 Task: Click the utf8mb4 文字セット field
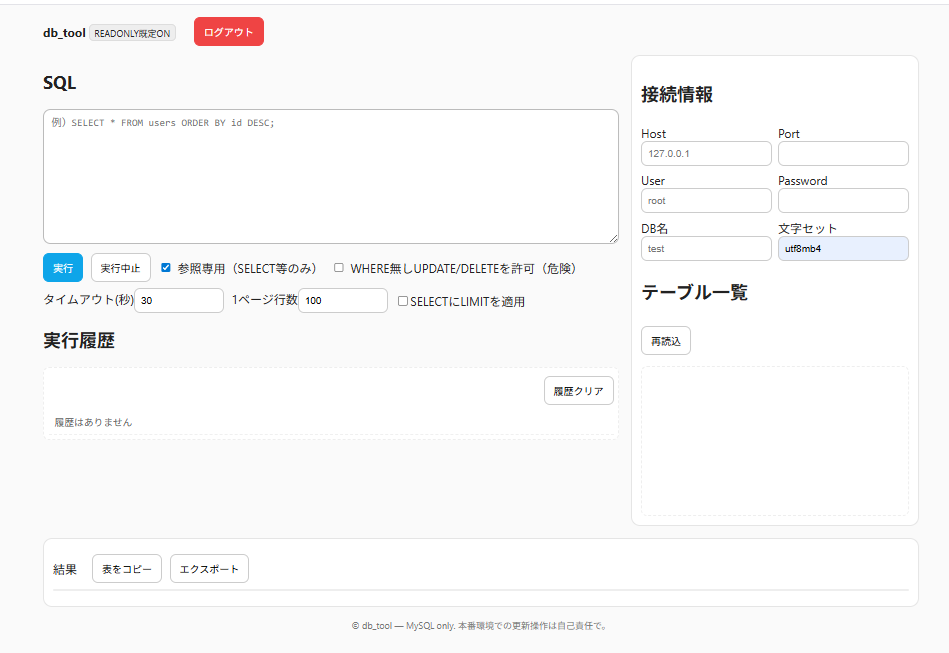tap(843, 248)
